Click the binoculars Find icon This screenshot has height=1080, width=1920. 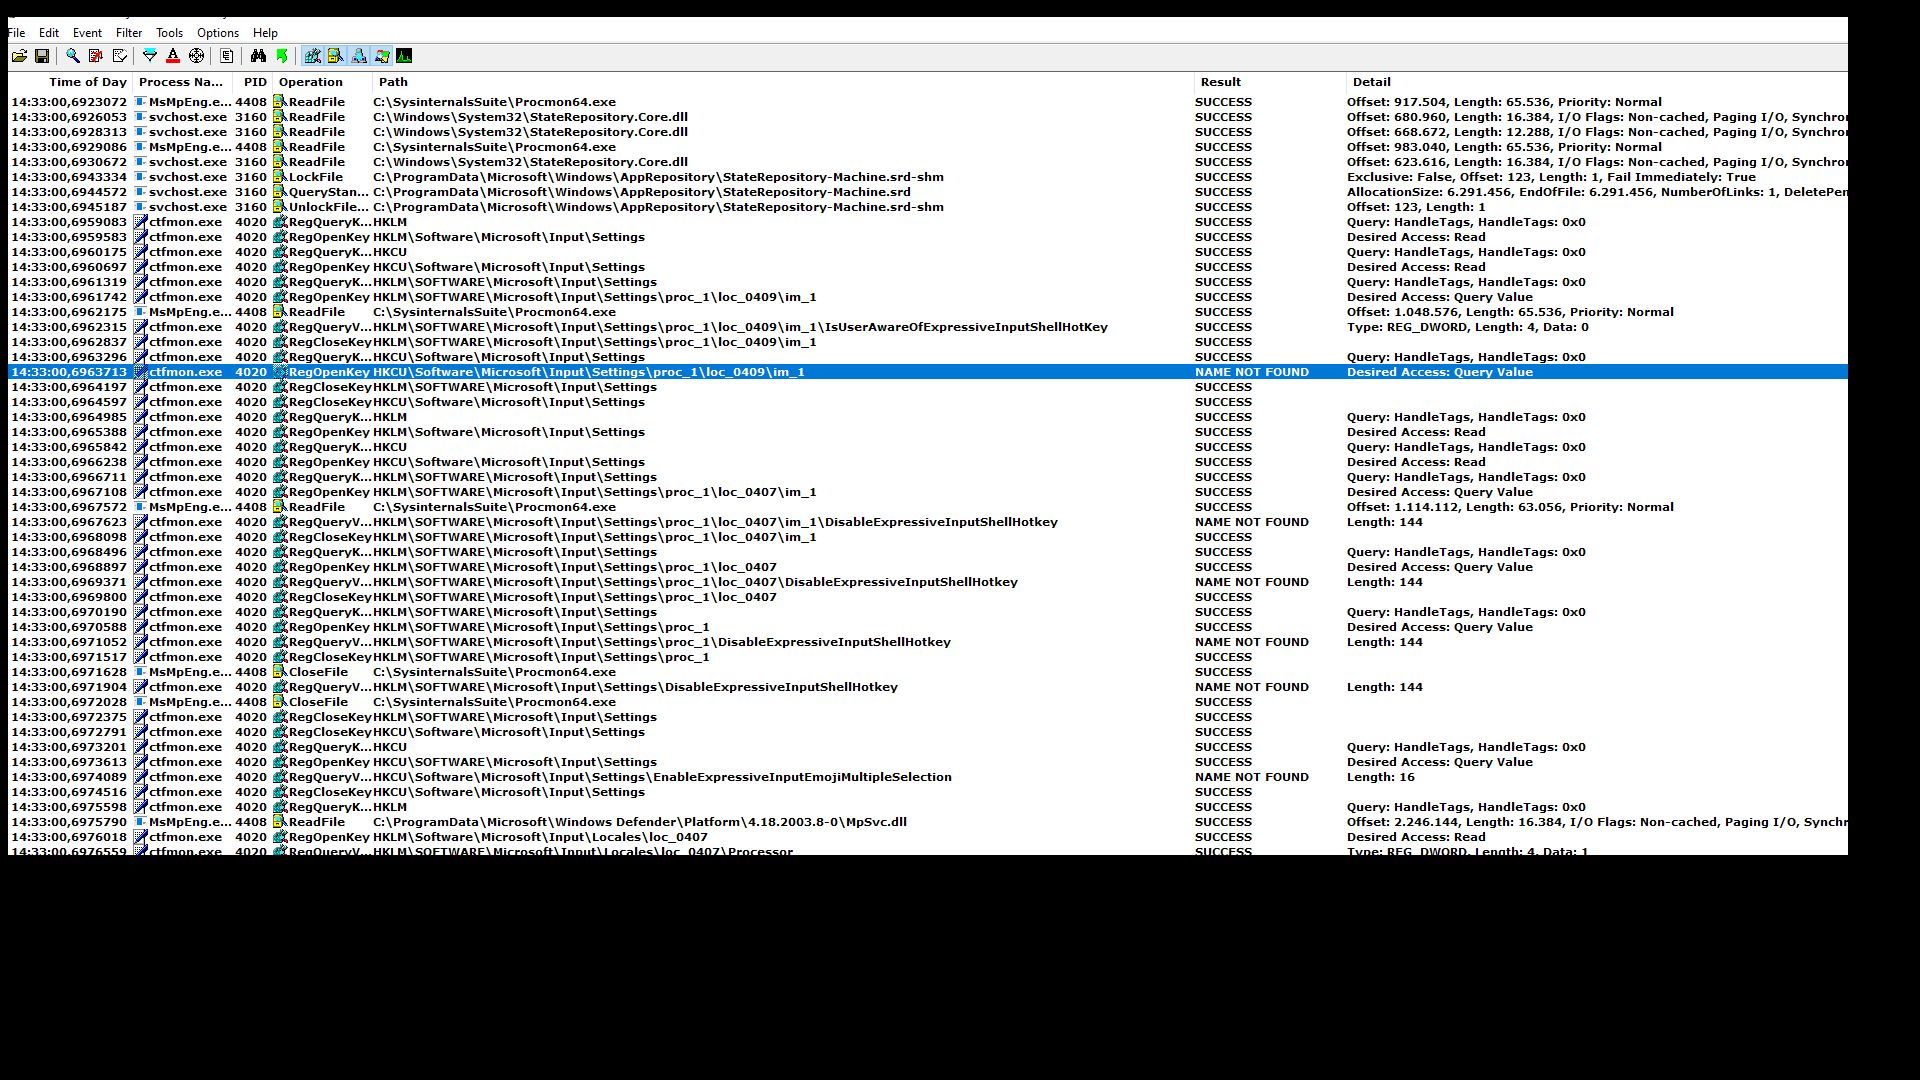click(258, 56)
